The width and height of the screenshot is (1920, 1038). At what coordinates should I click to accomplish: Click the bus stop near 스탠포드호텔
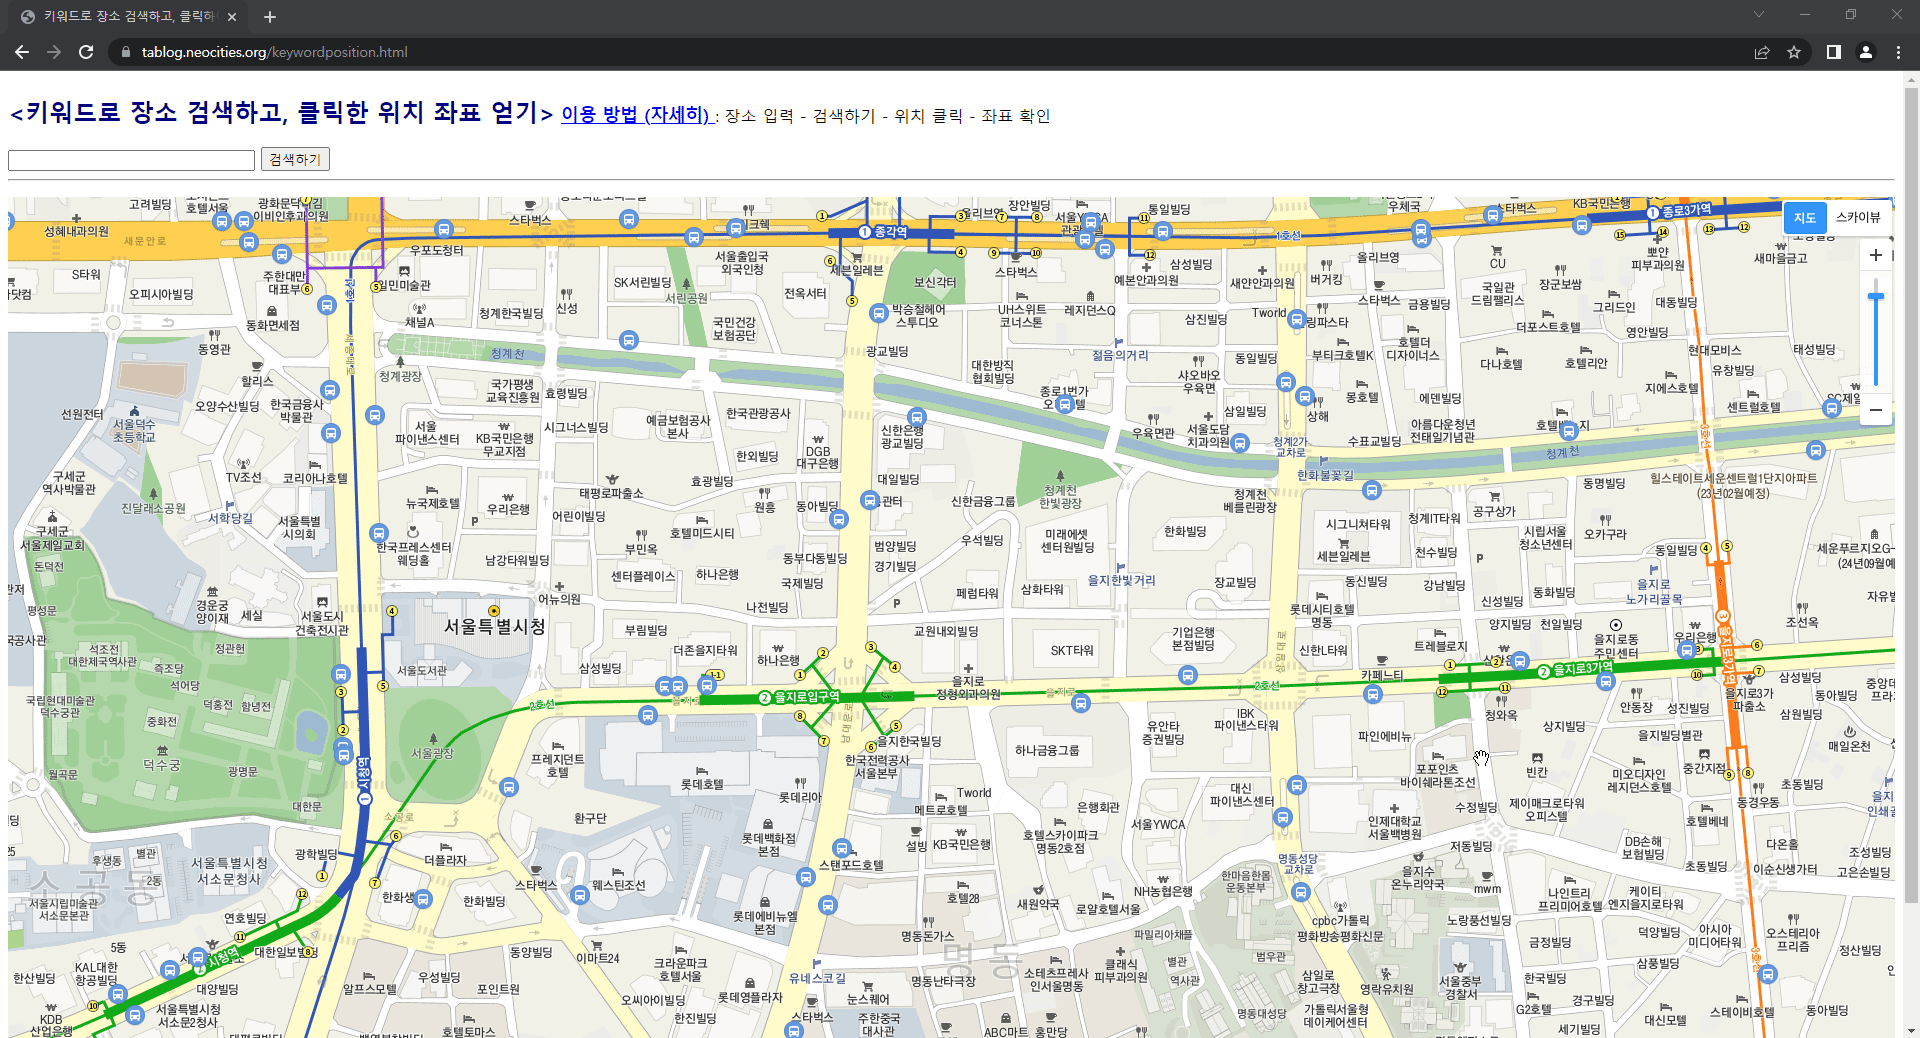pyautogui.click(x=842, y=848)
